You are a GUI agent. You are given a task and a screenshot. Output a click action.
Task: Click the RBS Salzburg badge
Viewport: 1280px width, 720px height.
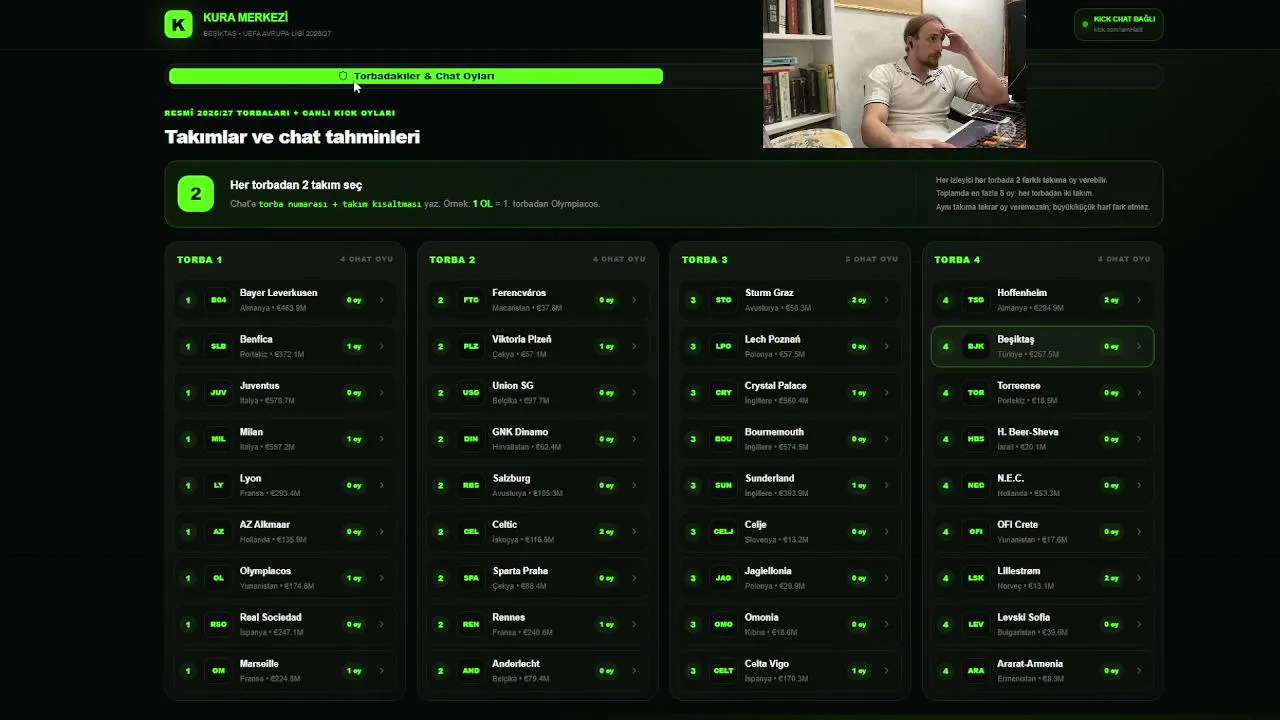point(471,485)
